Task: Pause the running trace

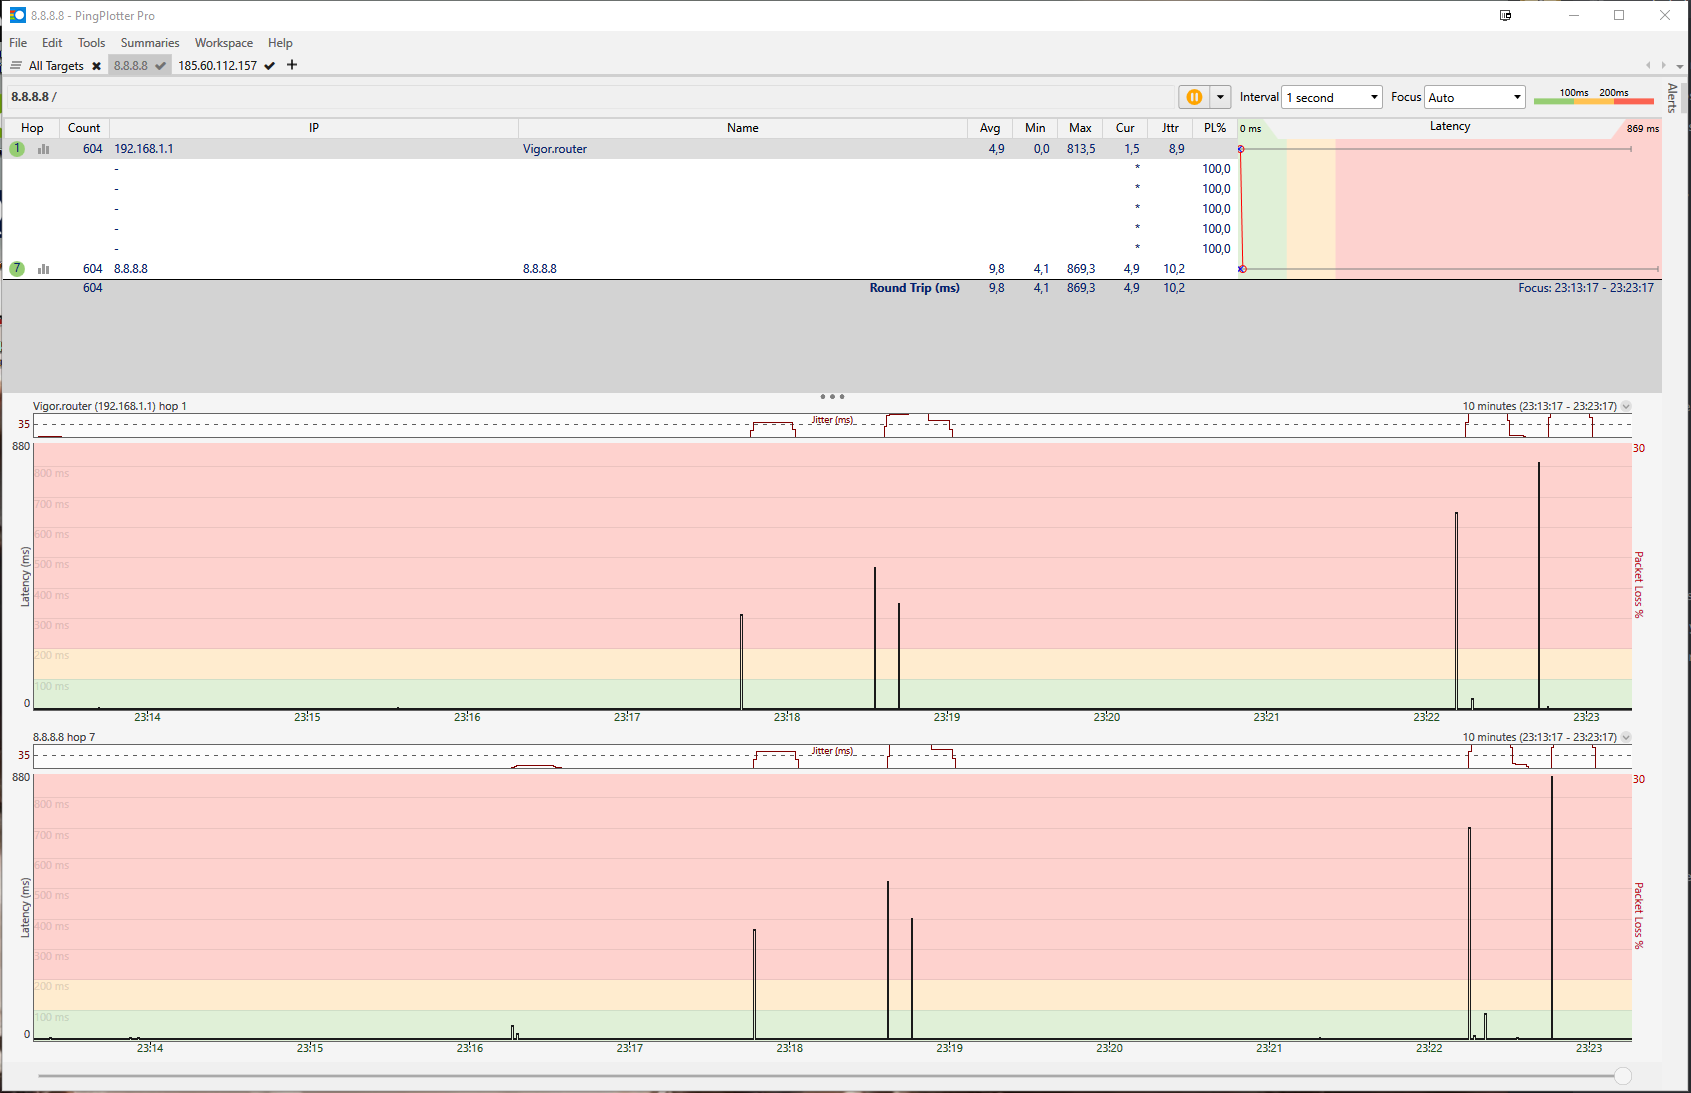Action: coord(1193,97)
